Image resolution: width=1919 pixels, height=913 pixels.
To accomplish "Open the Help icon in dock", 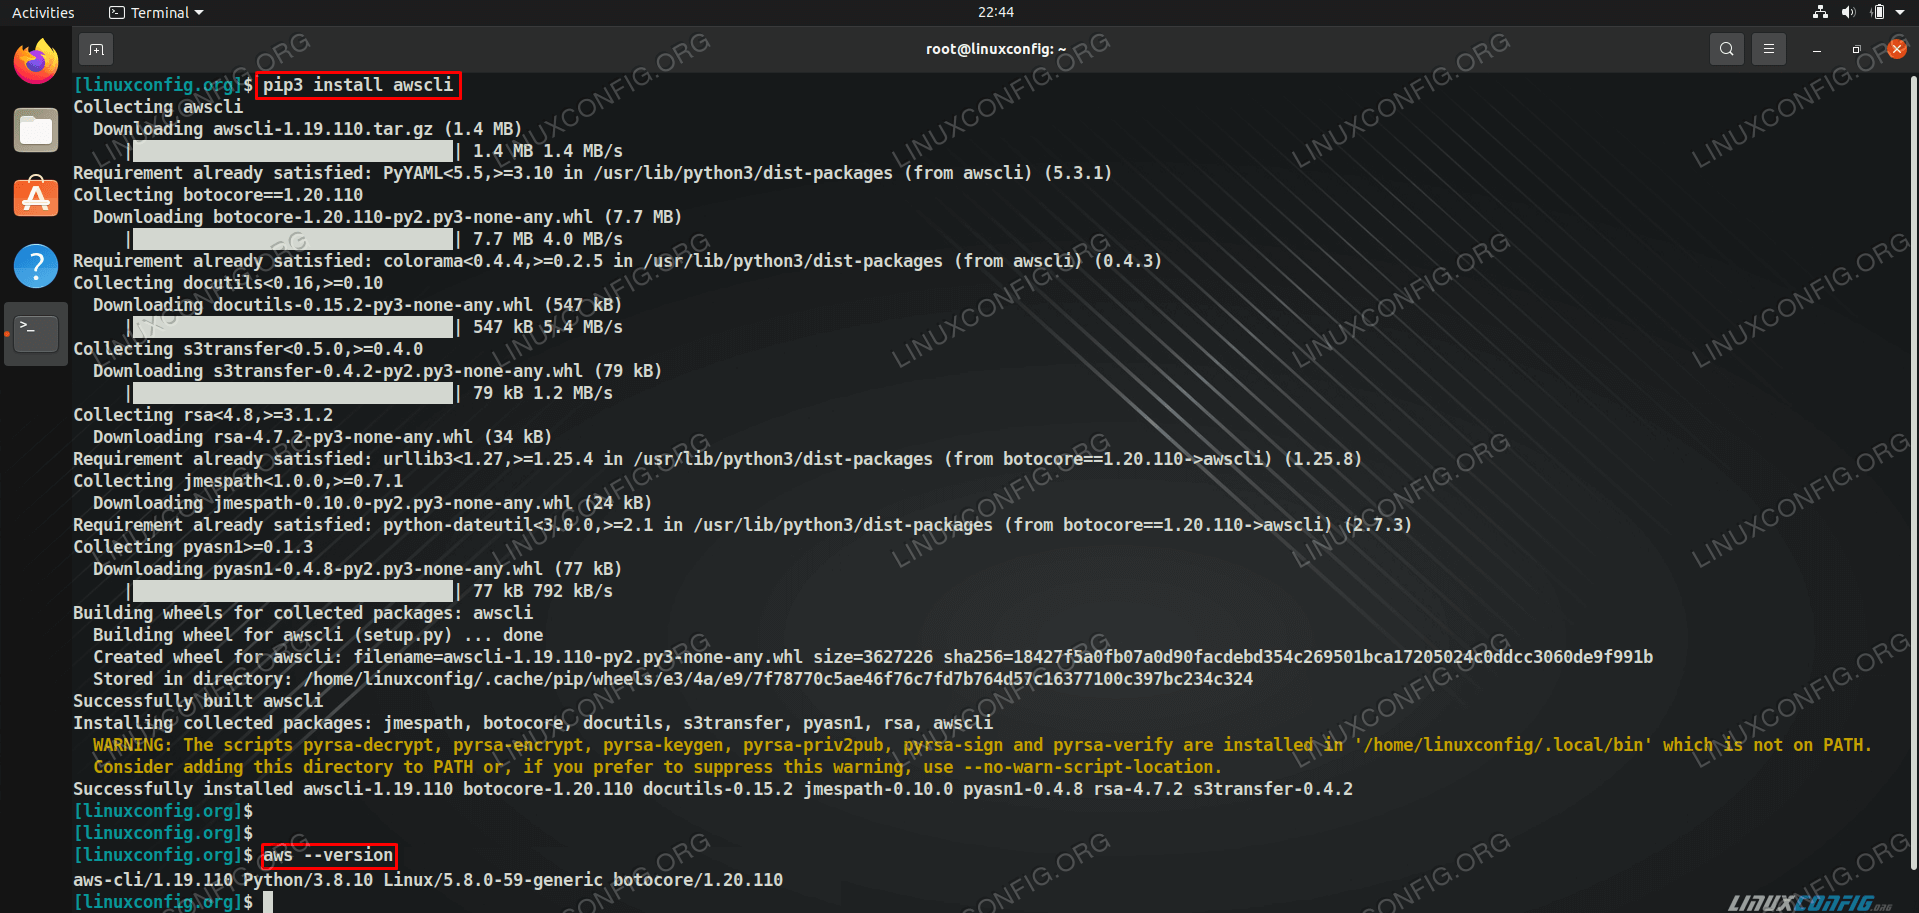I will [36, 266].
